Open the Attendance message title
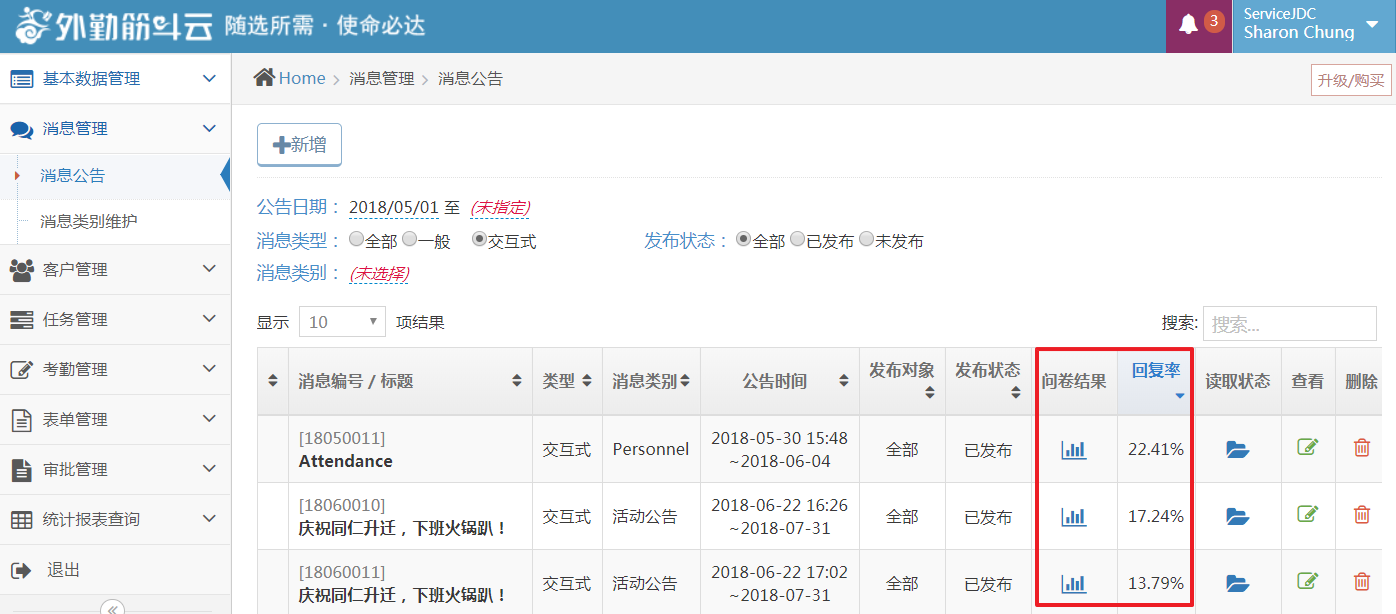1396x614 pixels. [x=346, y=461]
